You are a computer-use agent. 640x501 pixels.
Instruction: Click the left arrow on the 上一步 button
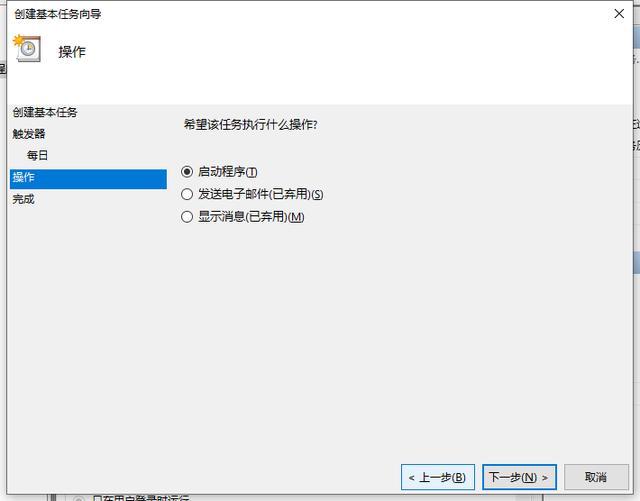(x=411, y=478)
